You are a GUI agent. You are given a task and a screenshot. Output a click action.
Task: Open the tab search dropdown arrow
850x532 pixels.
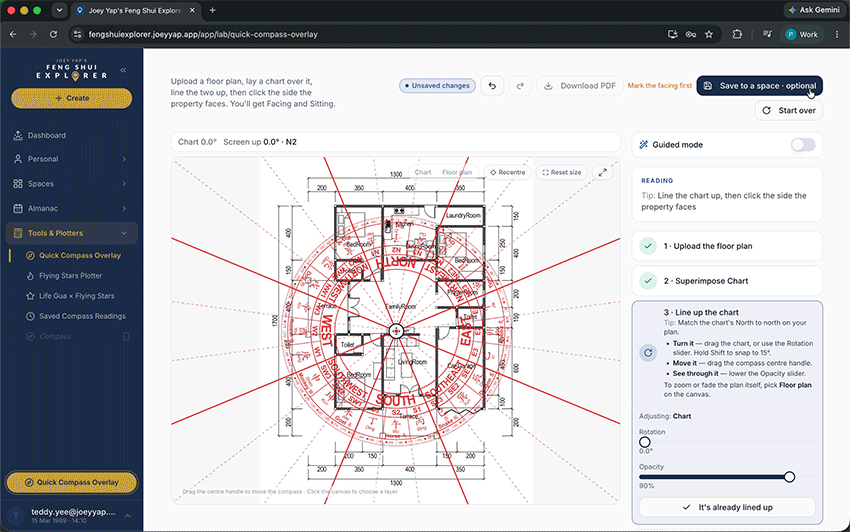59,10
